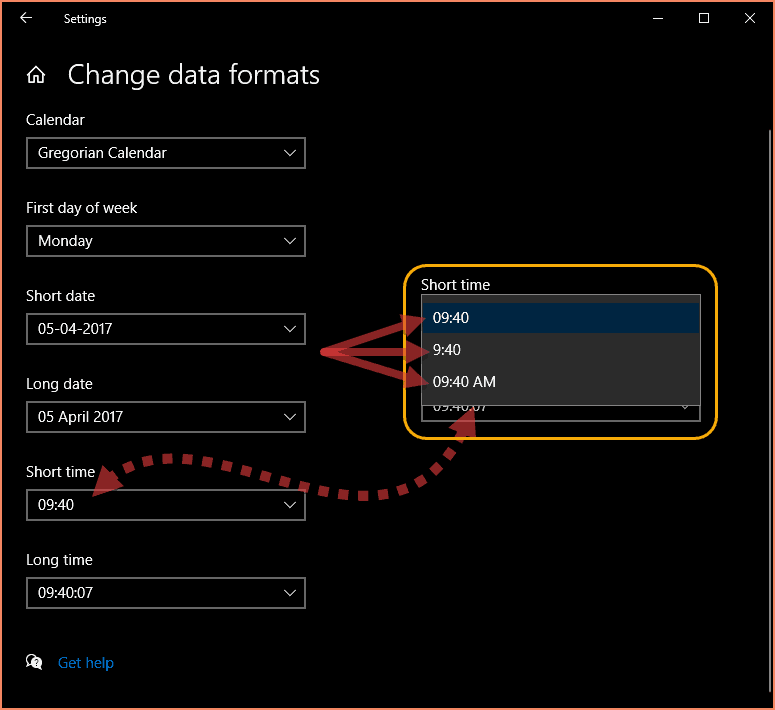
Task: Go to Settings home via the house icon
Action: click(36, 75)
